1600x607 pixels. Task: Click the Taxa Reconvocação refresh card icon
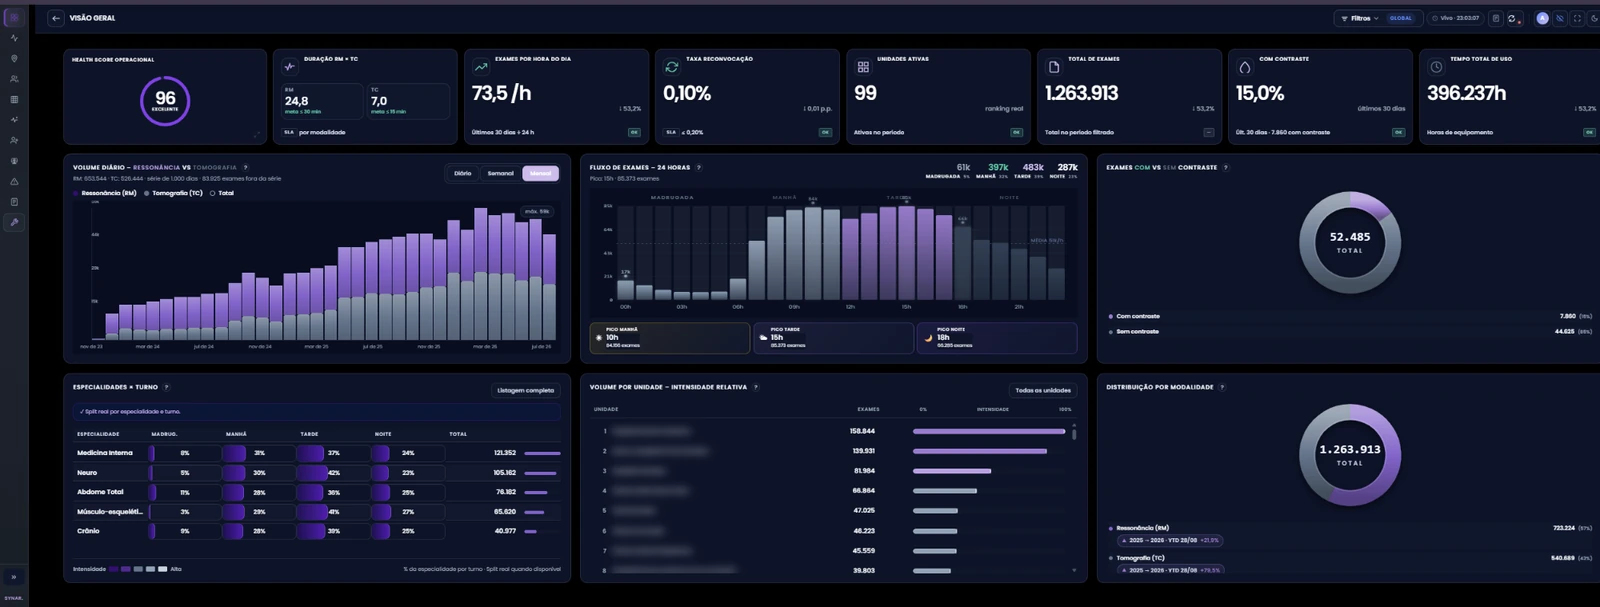(672, 67)
